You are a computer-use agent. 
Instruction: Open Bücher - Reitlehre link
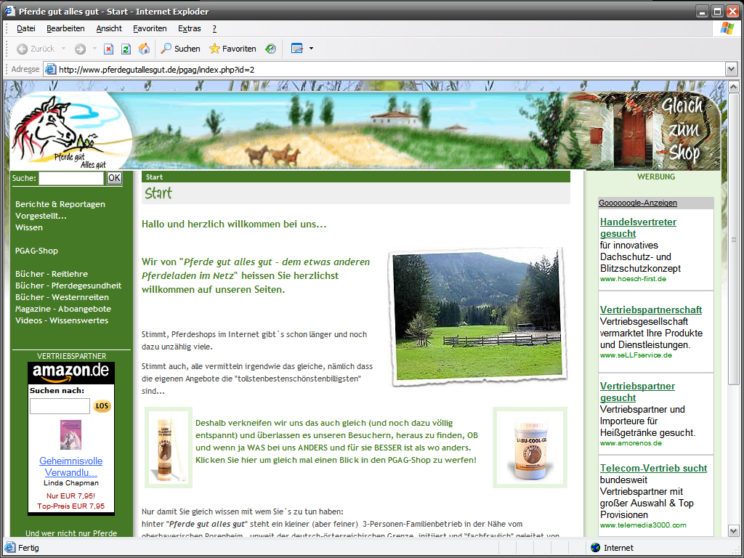point(51,274)
